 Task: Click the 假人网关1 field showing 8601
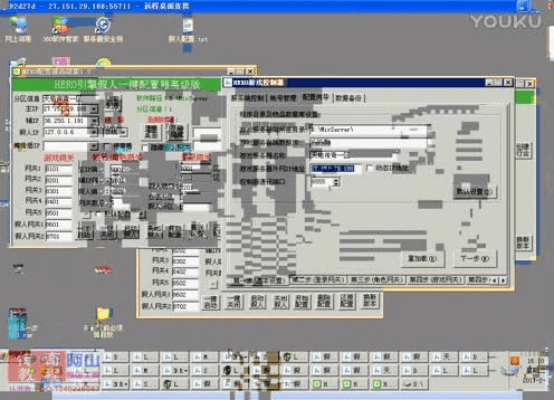(59, 224)
